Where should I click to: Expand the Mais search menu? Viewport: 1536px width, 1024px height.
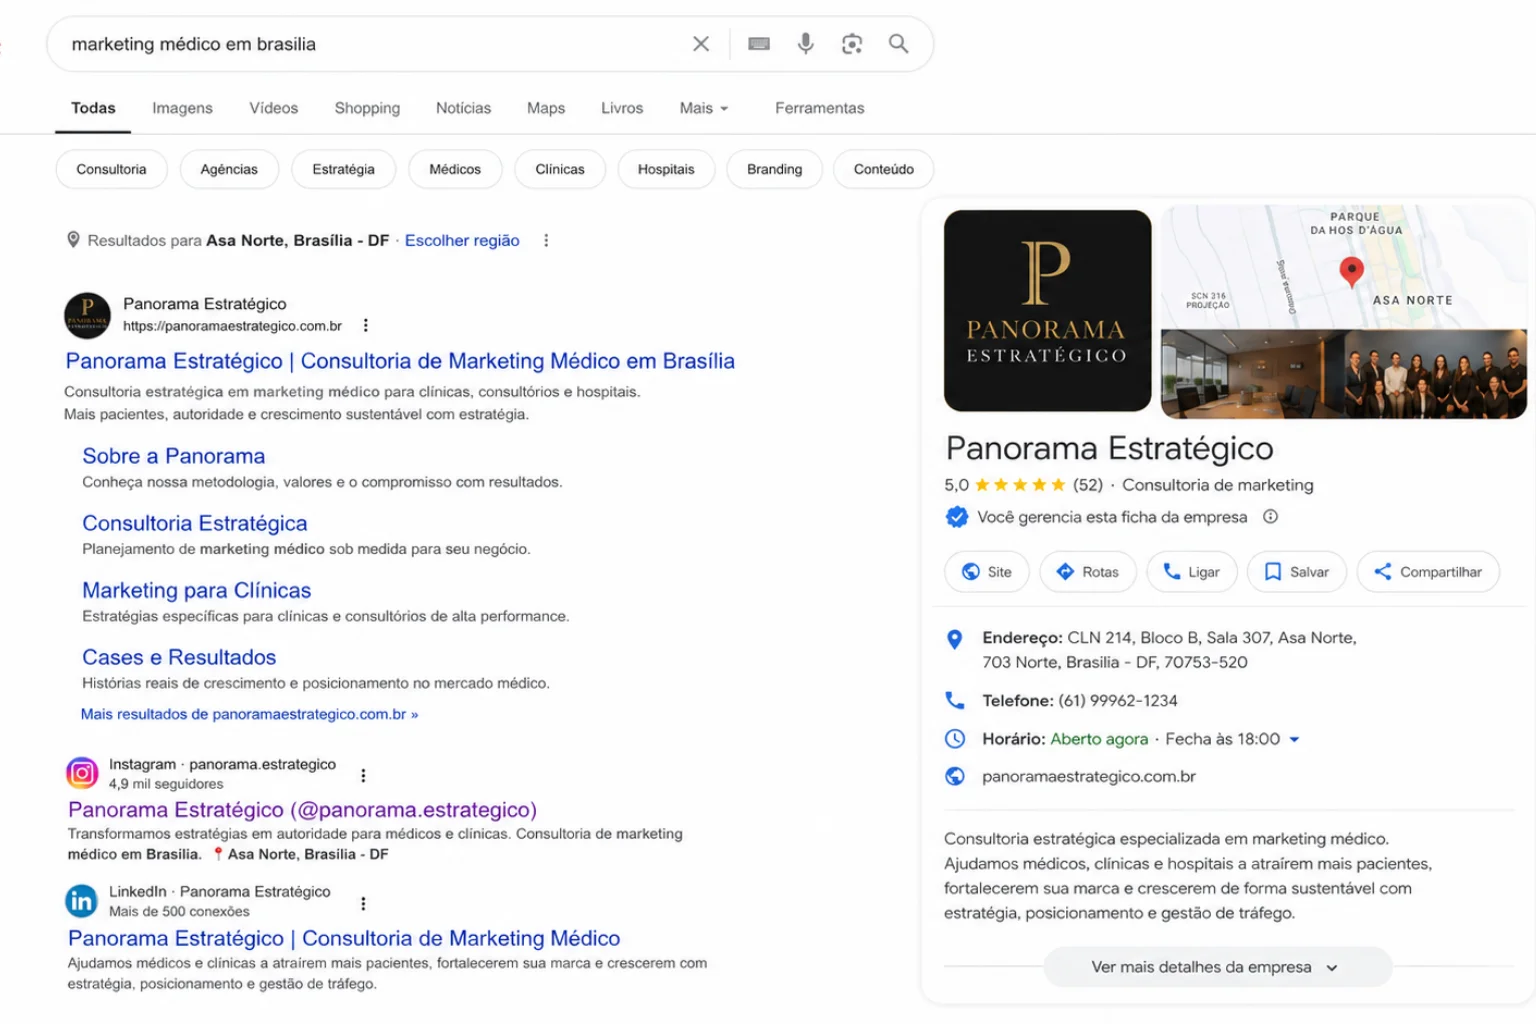(704, 108)
